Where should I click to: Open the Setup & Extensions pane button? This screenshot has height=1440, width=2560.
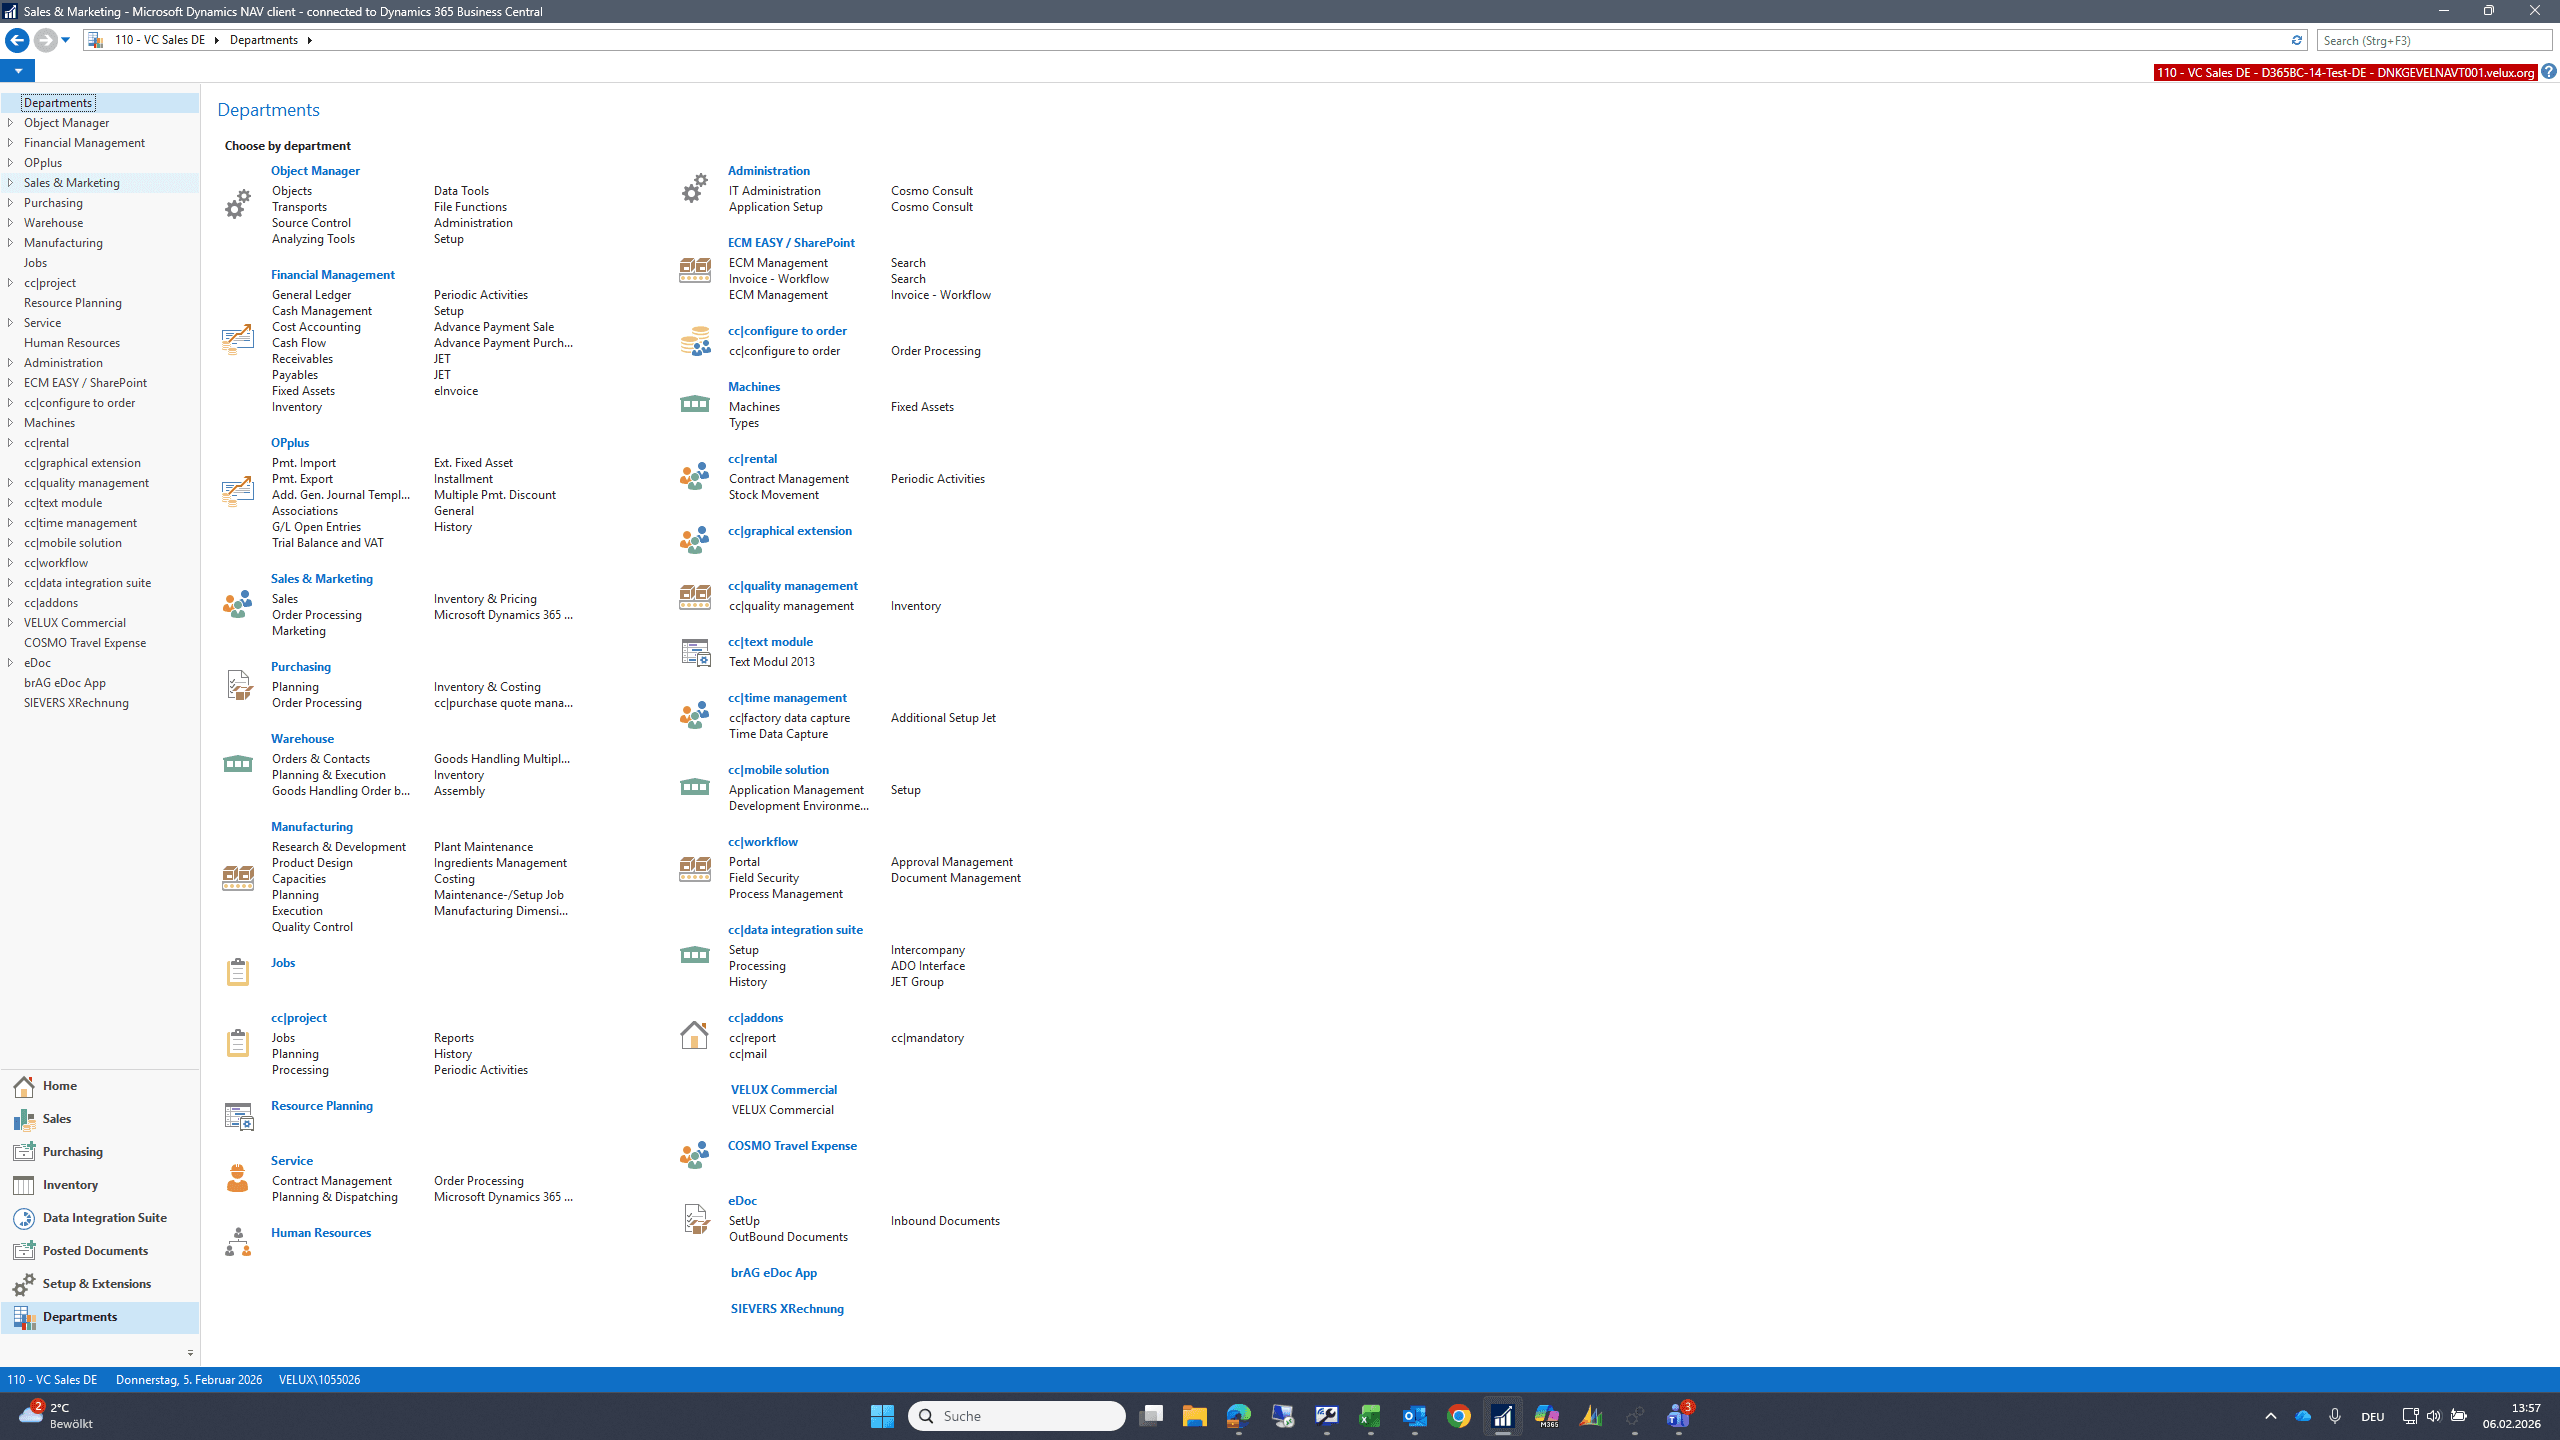coord(100,1284)
